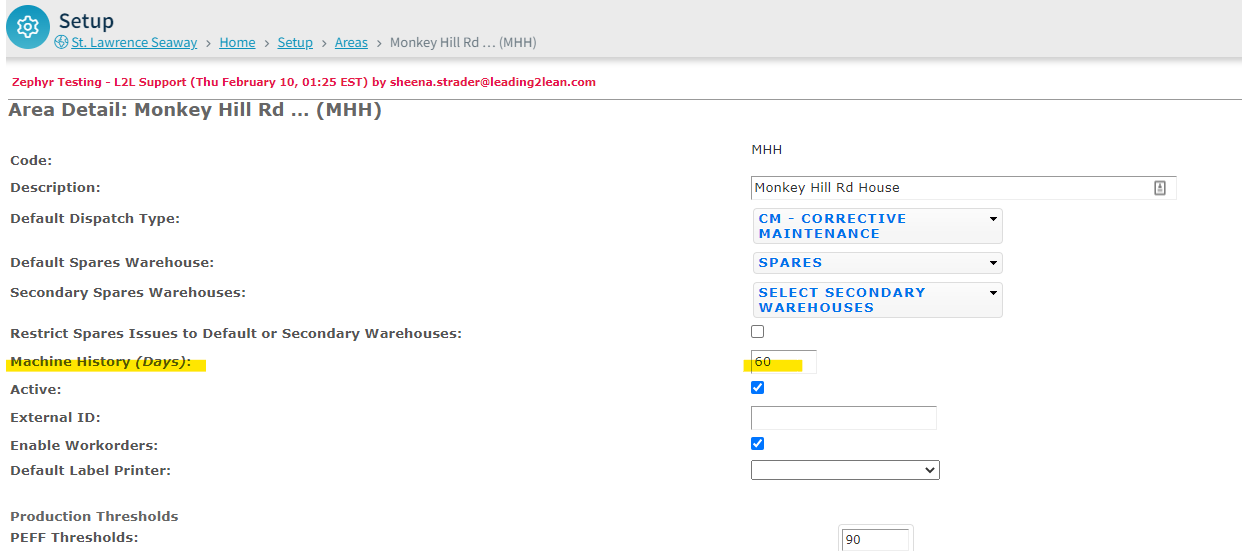1242x551 pixels.
Task: Expand the Select Secondary Warehouses dropdown
Action: point(877,300)
